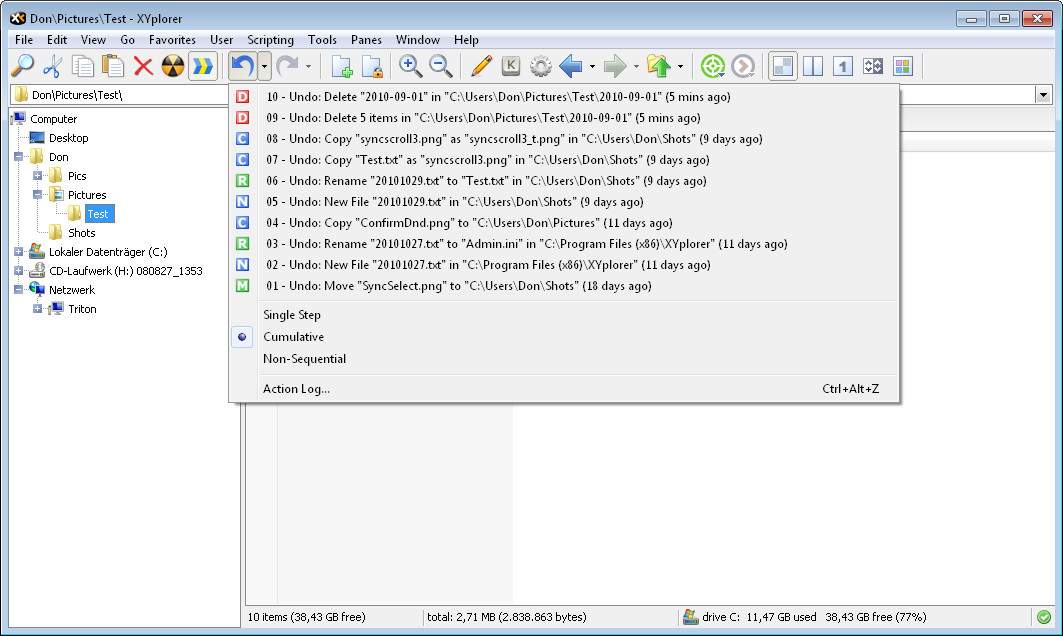Click the pane sync arrows icon
Viewport: 1063px width, 636px height.
coord(873,66)
